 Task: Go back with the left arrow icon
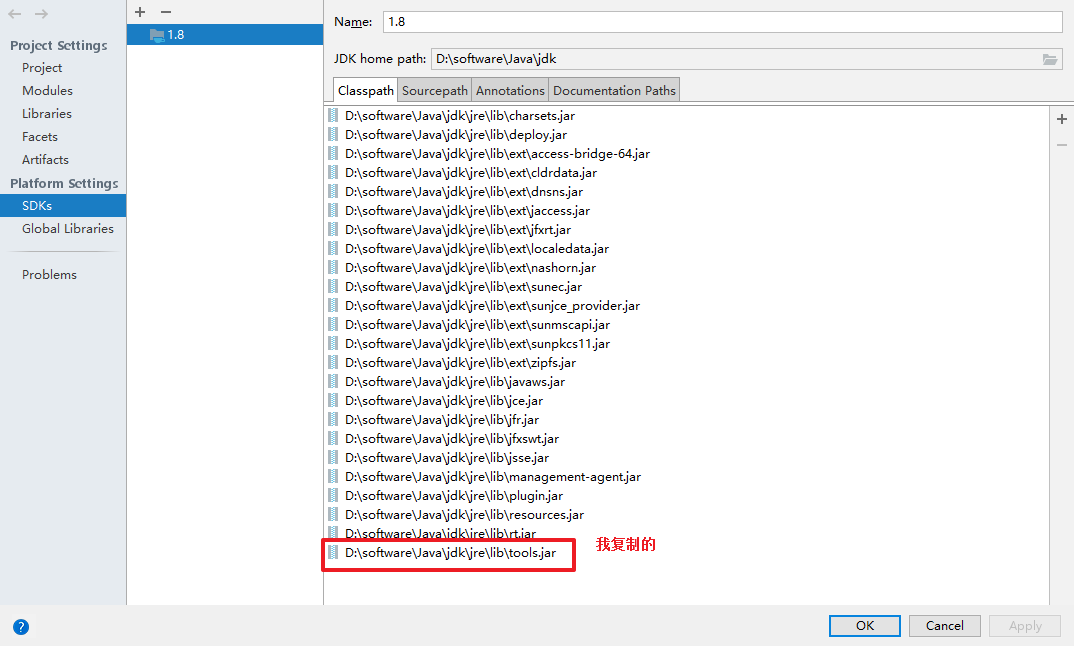14,14
